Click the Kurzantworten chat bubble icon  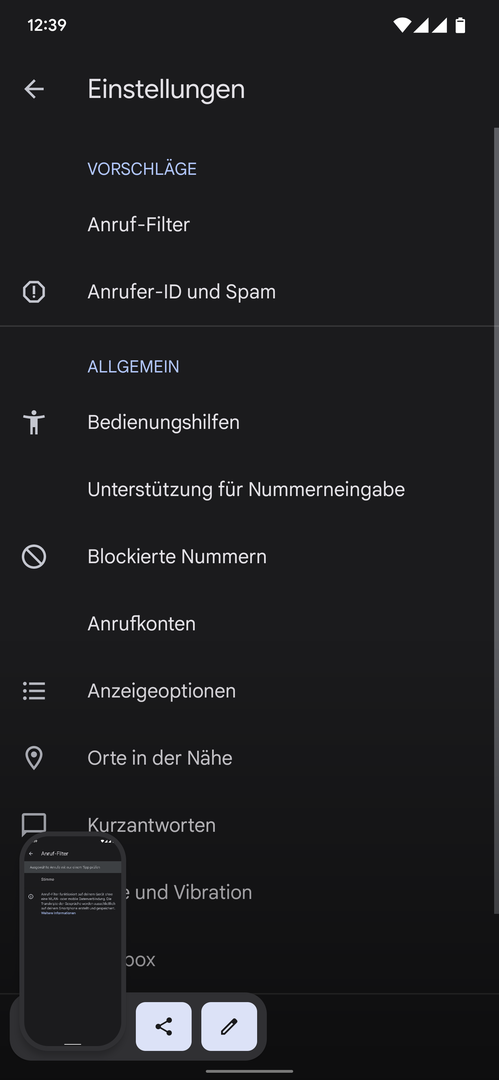[x=34, y=824]
